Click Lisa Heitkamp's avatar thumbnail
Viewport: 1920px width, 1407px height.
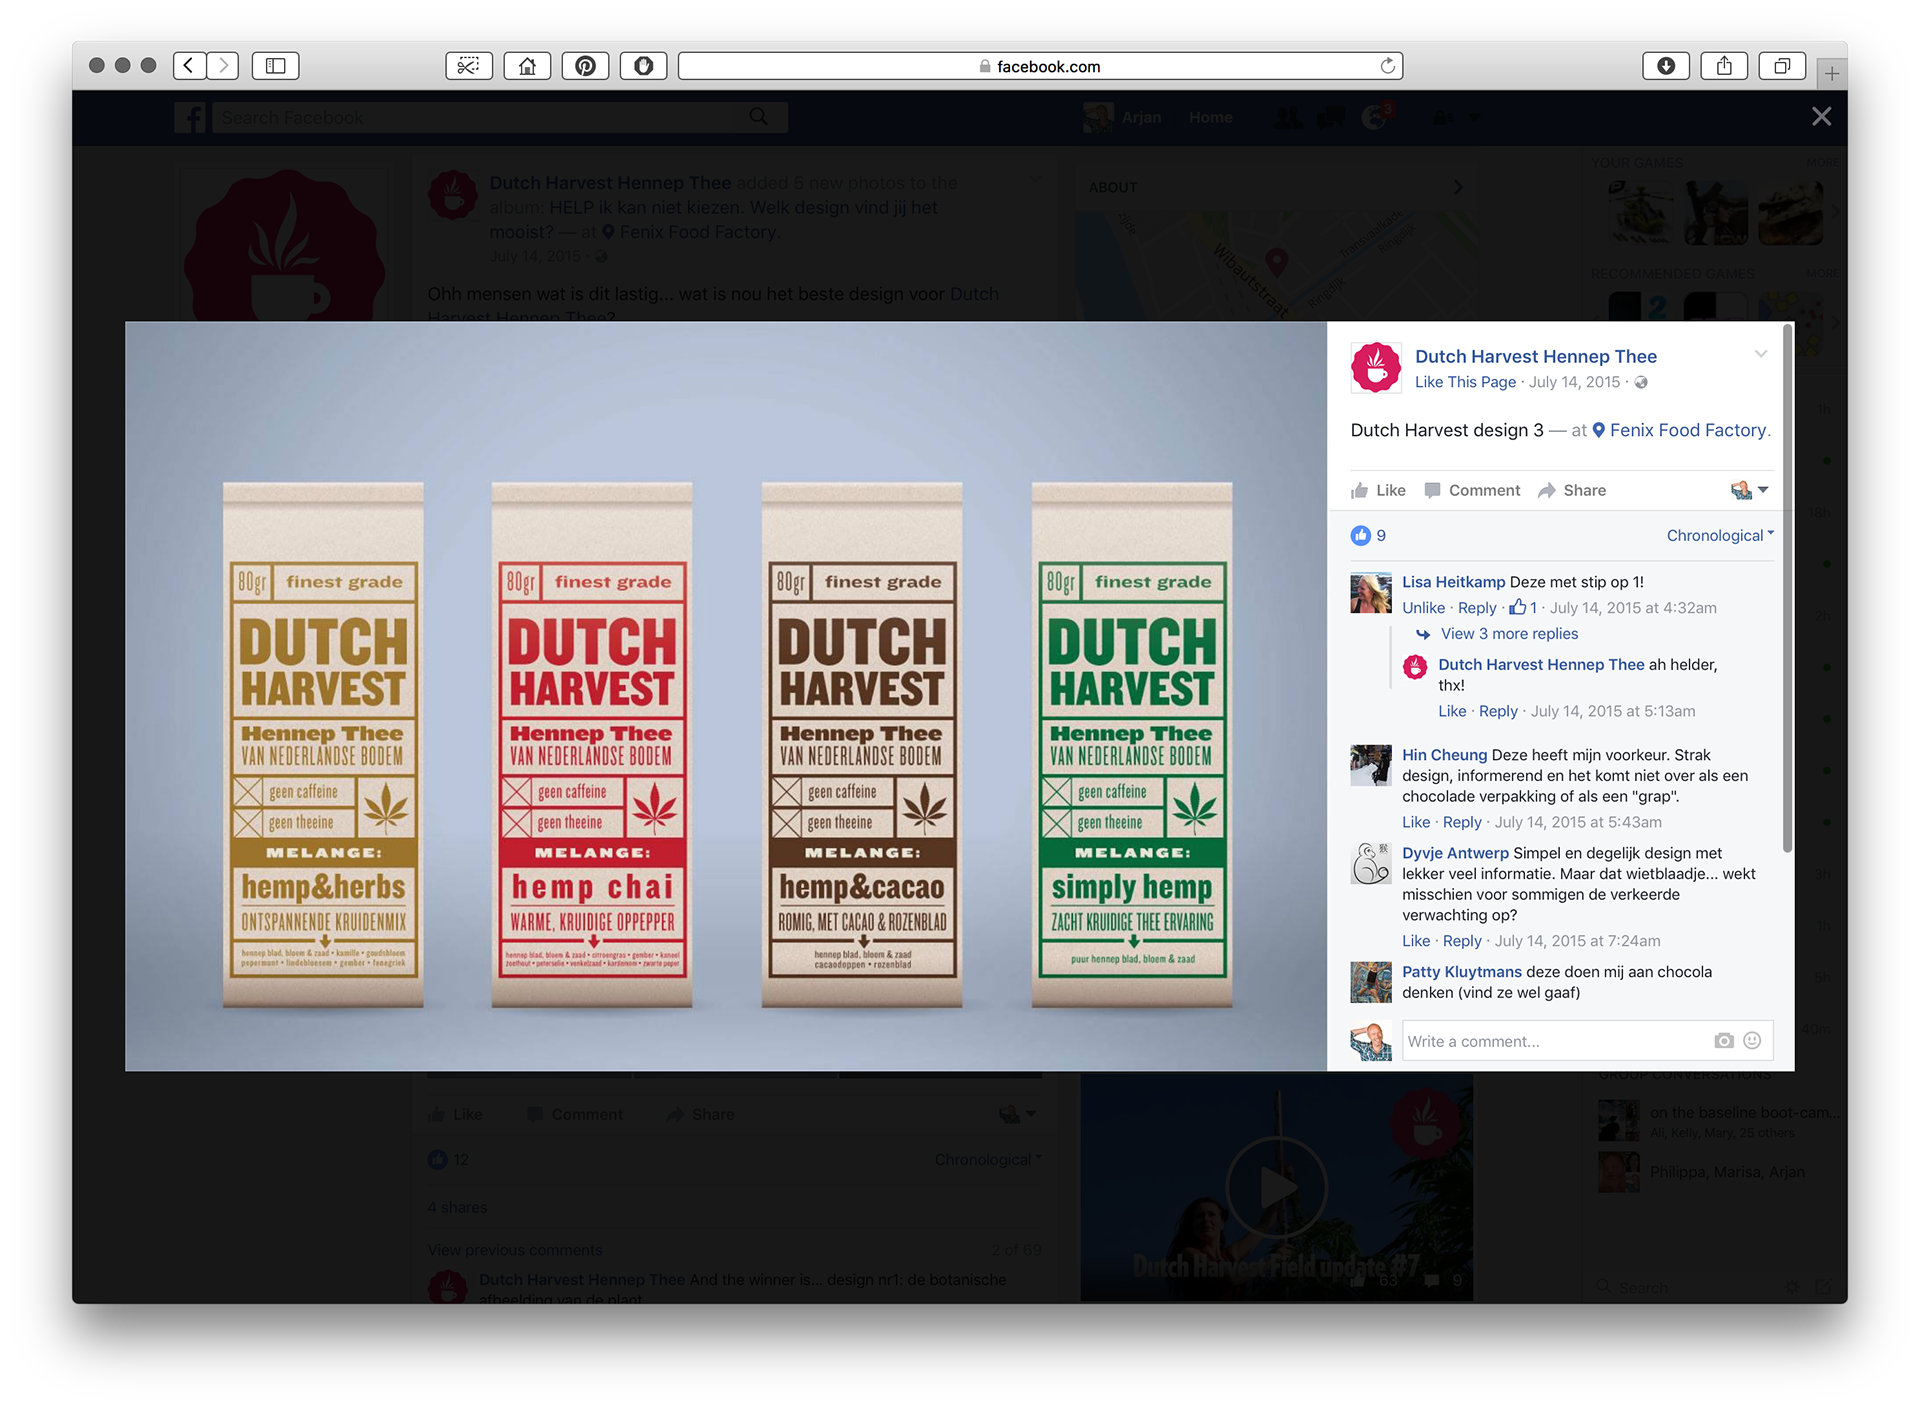(1371, 594)
